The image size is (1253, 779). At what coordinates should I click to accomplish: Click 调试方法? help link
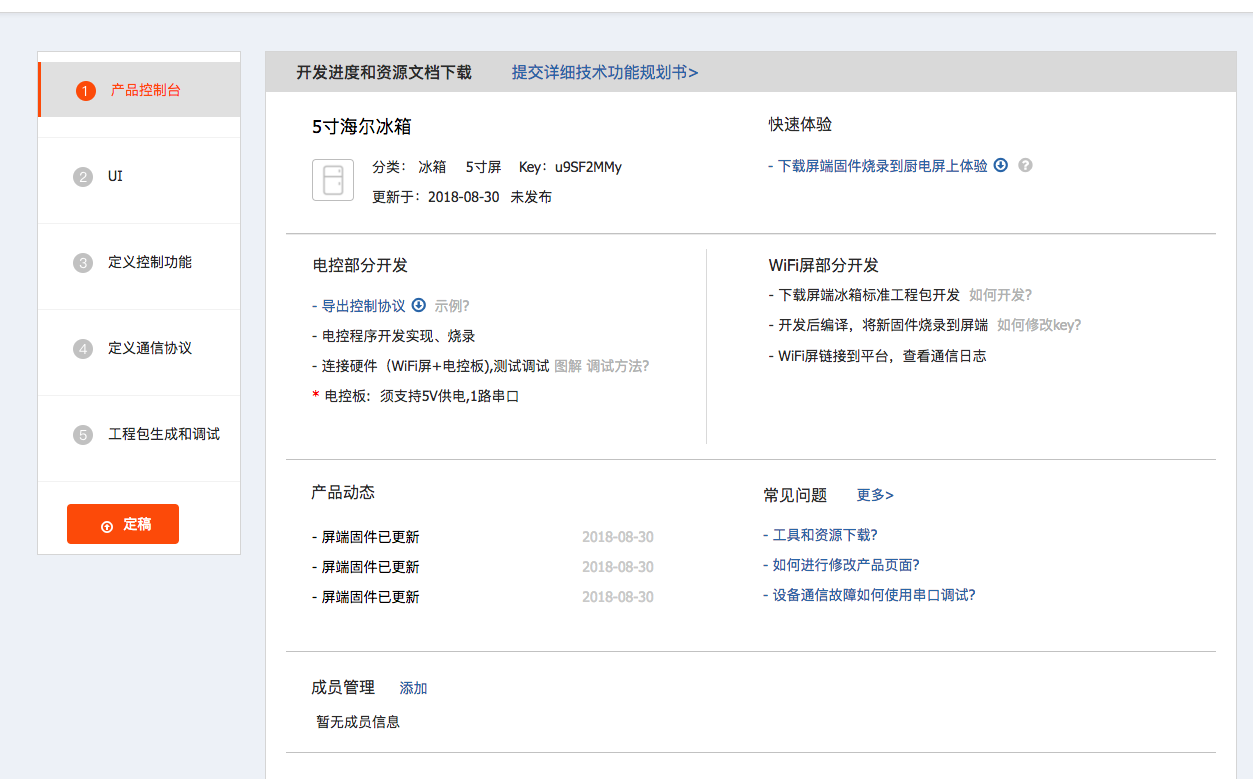pyautogui.click(x=618, y=366)
